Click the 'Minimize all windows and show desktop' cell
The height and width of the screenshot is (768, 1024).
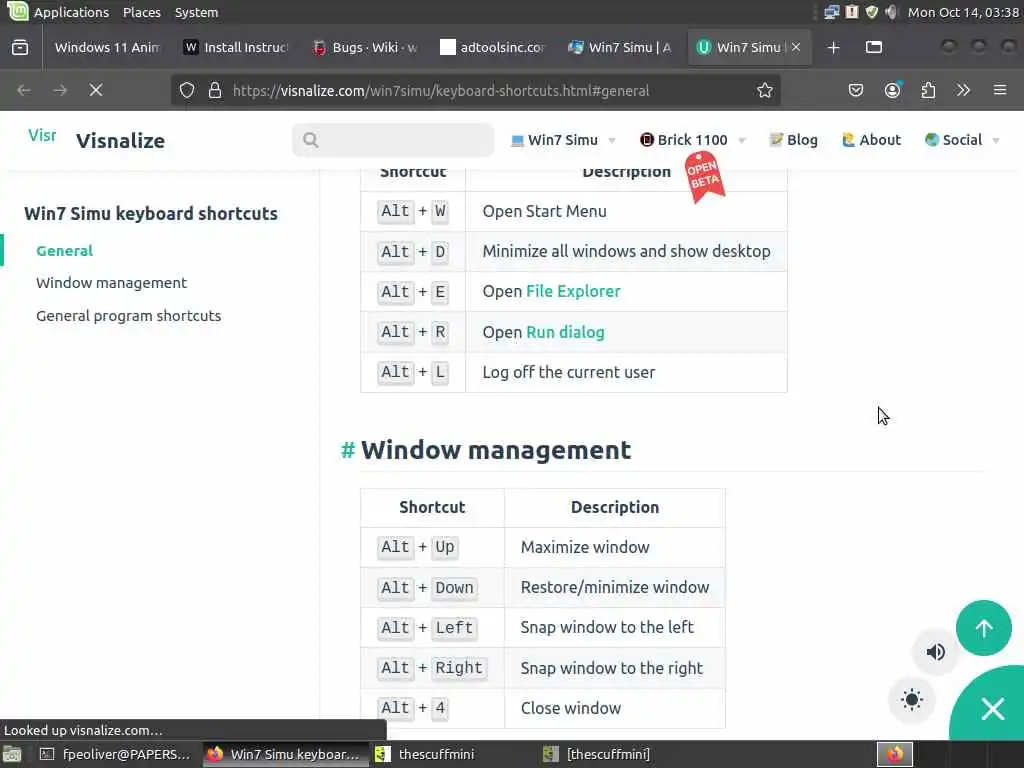626,251
